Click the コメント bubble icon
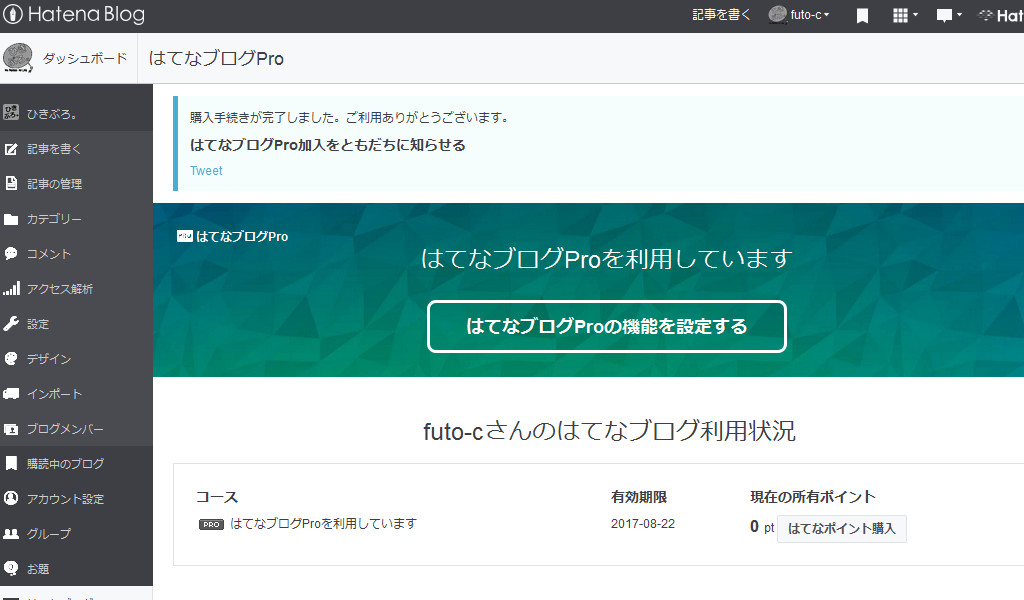This screenshot has height=600, width=1024. (x=11, y=253)
